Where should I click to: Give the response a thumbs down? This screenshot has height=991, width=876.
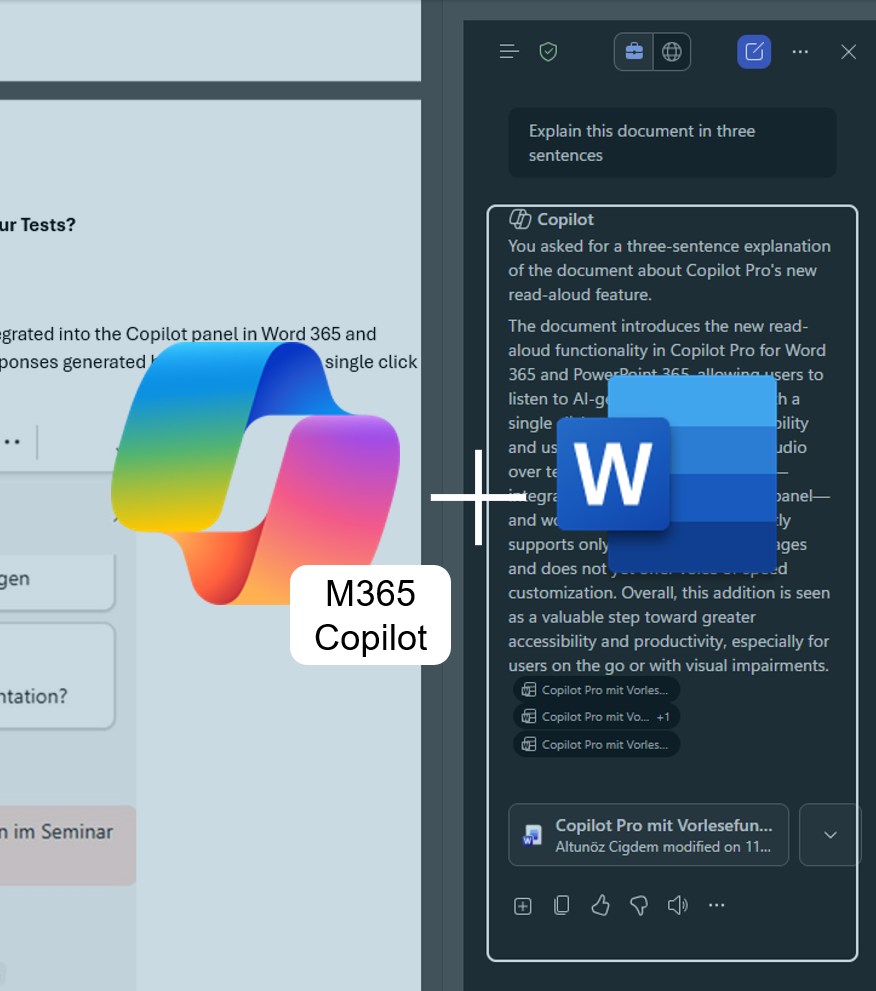[639, 906]
